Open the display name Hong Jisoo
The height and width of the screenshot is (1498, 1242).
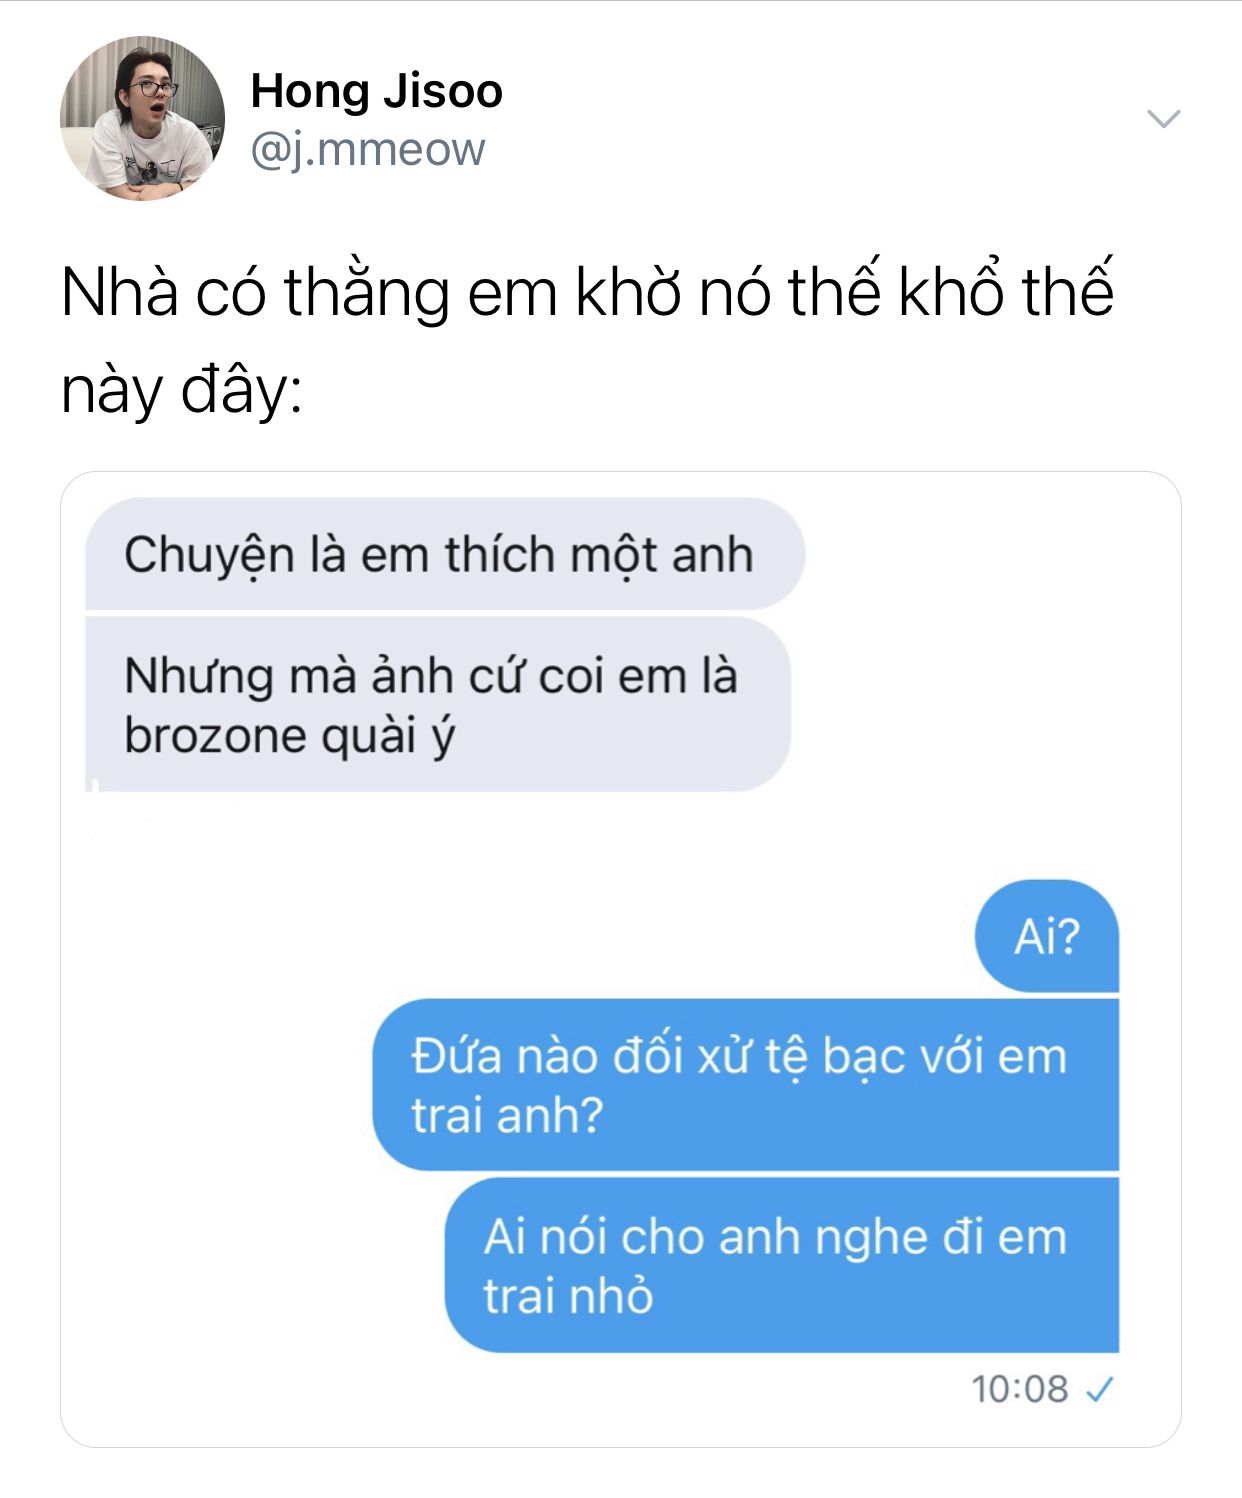376,91
